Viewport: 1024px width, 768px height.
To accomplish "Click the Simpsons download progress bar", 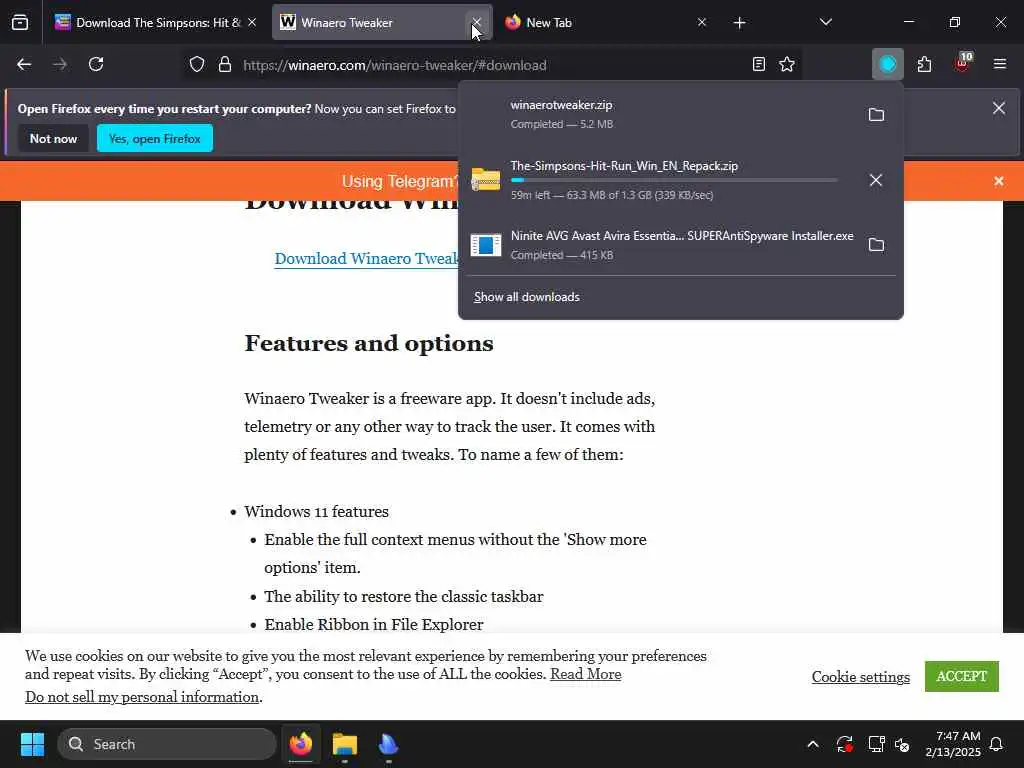I will (674, 180).
